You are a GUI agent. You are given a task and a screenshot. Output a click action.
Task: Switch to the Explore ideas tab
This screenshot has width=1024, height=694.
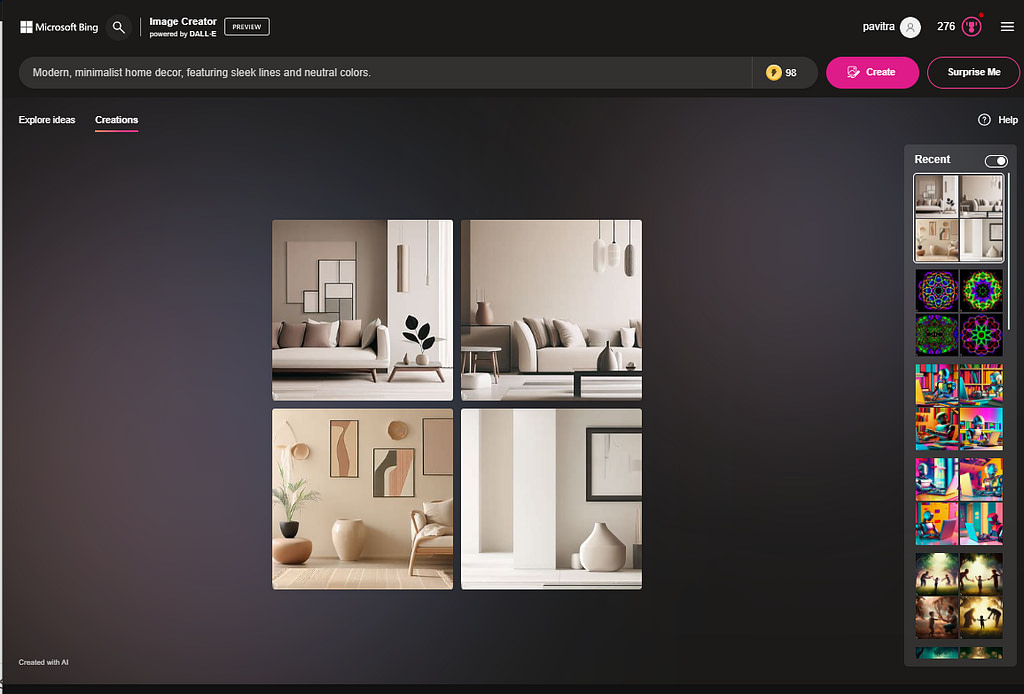(46, 119)
